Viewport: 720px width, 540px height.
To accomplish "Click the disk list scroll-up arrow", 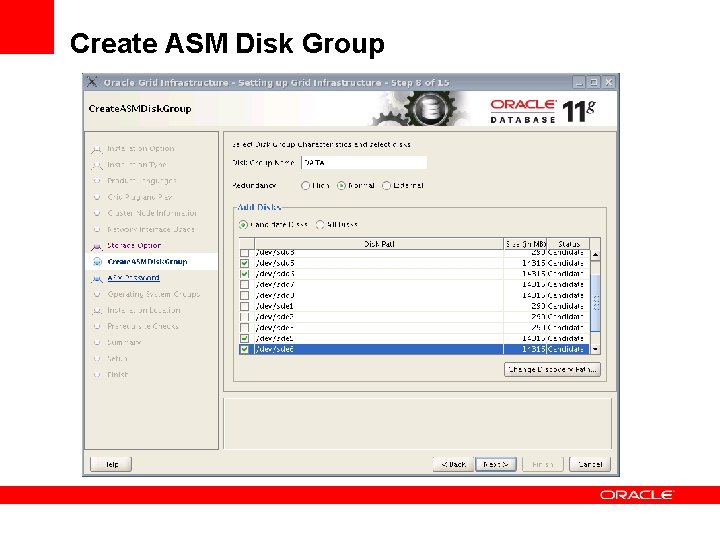I will coord(595,255).
